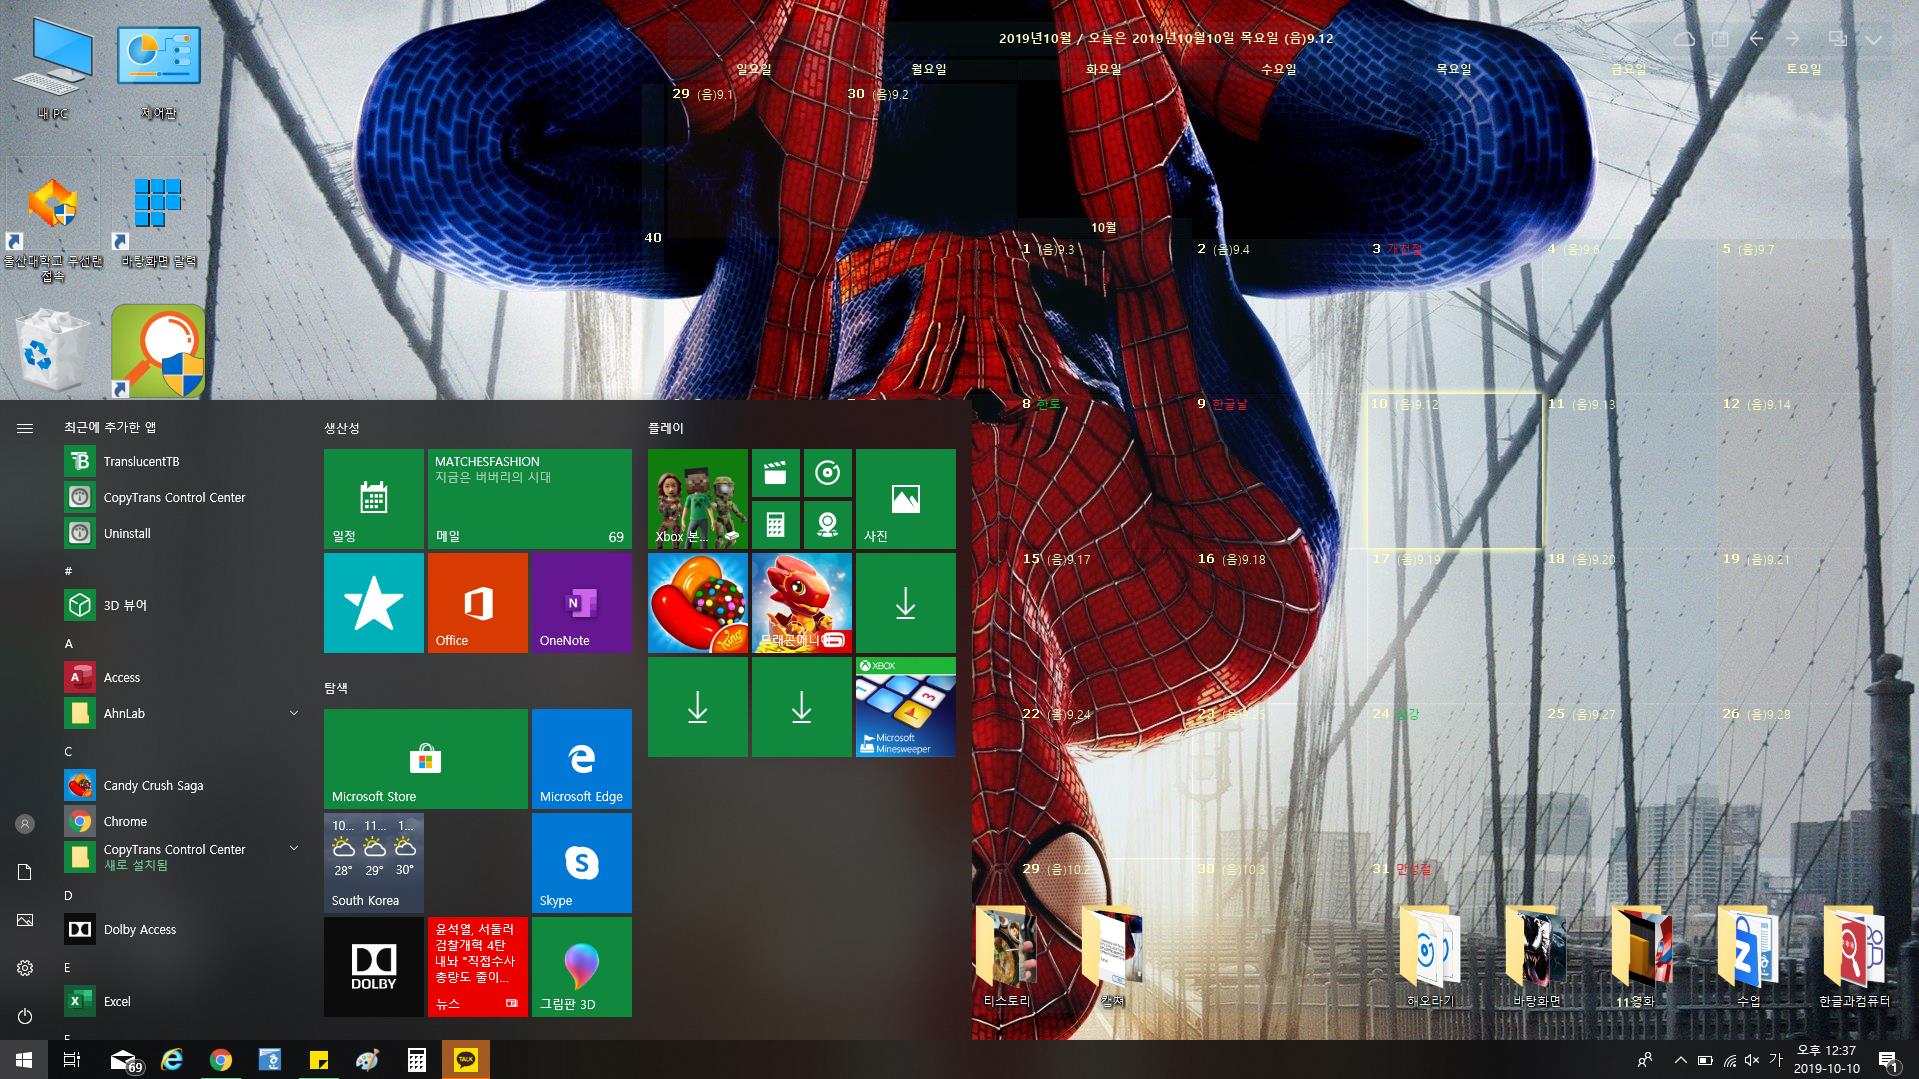
Task: Open the Microsoft Store tile
Action: click(x=426, y=759)
